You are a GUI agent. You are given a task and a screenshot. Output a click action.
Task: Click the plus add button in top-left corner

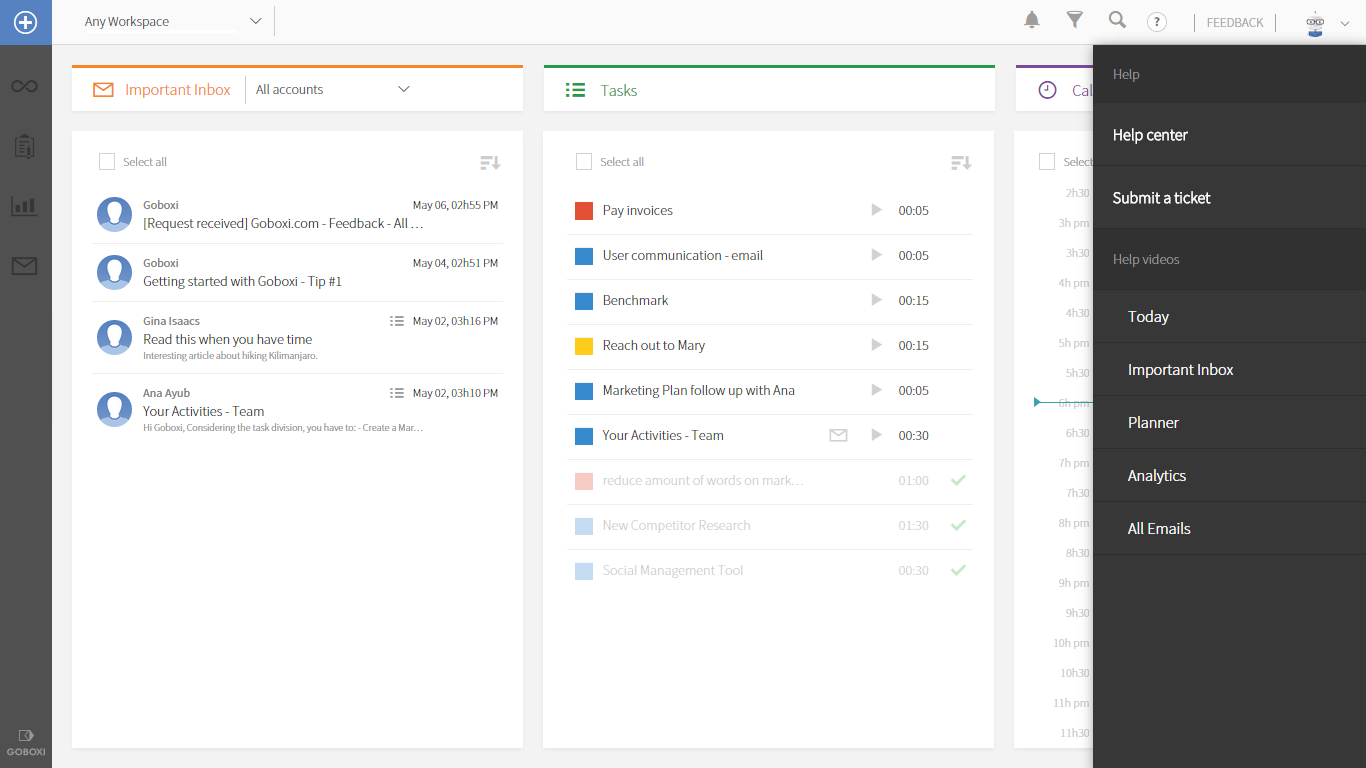tap(25, 22)
